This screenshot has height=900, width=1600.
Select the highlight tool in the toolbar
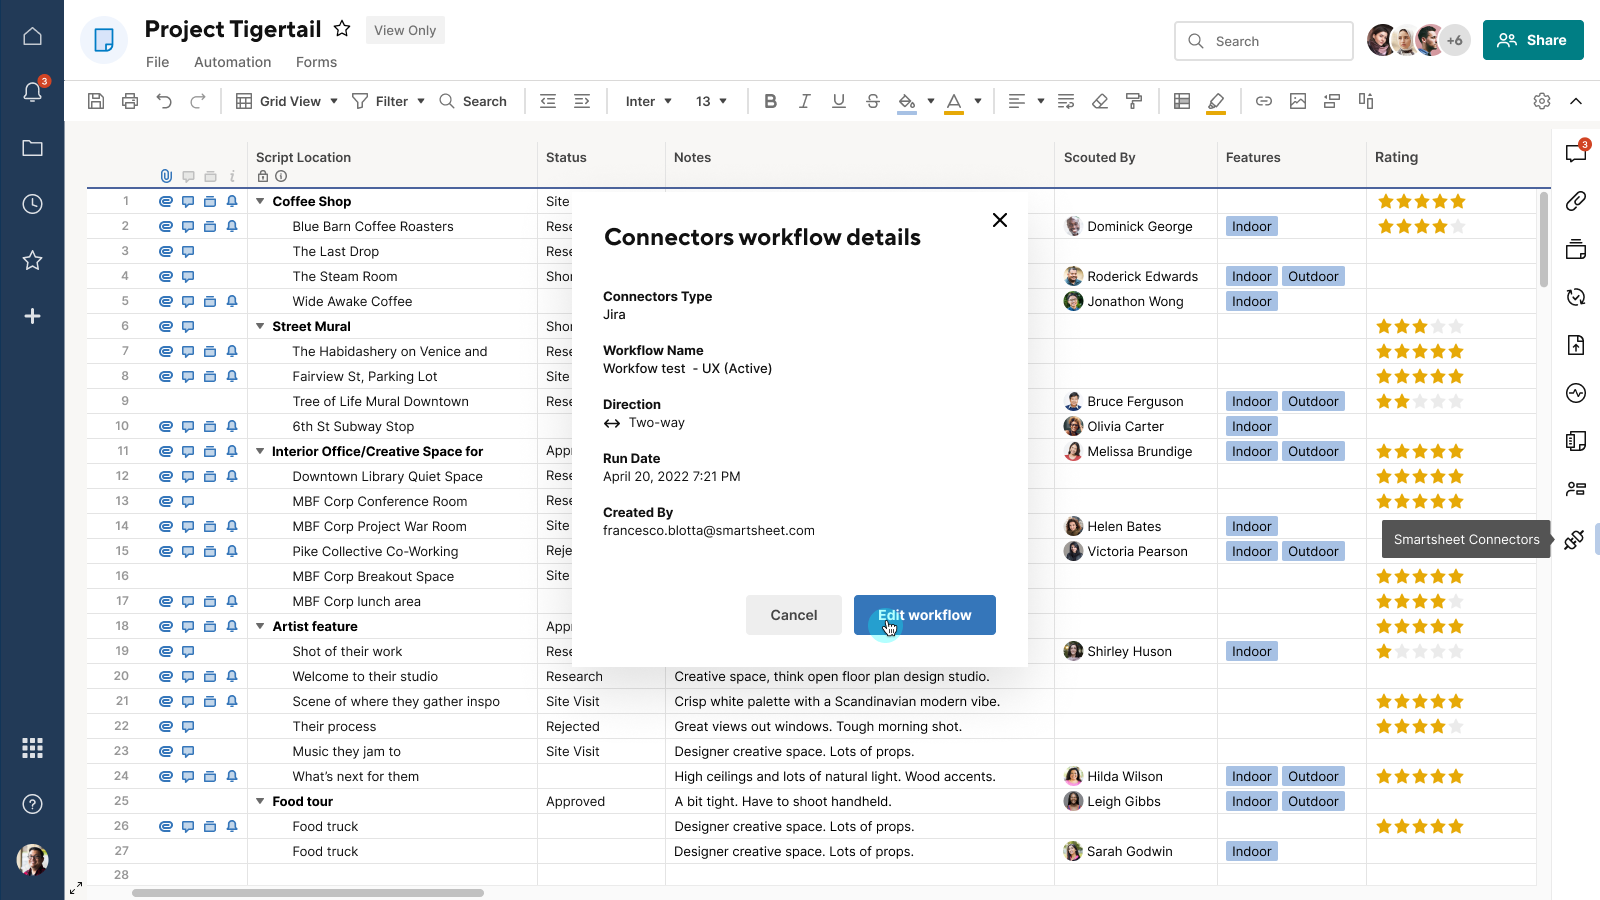coord(1217,101)
